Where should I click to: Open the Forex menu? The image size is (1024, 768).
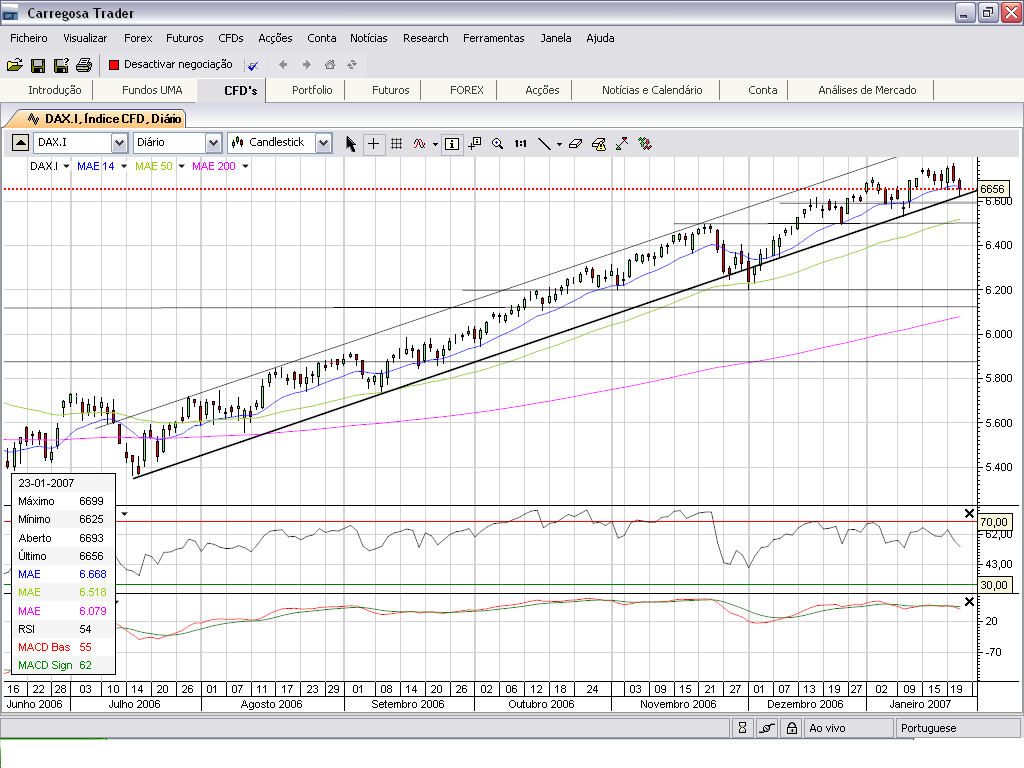(x=138, y=38)
